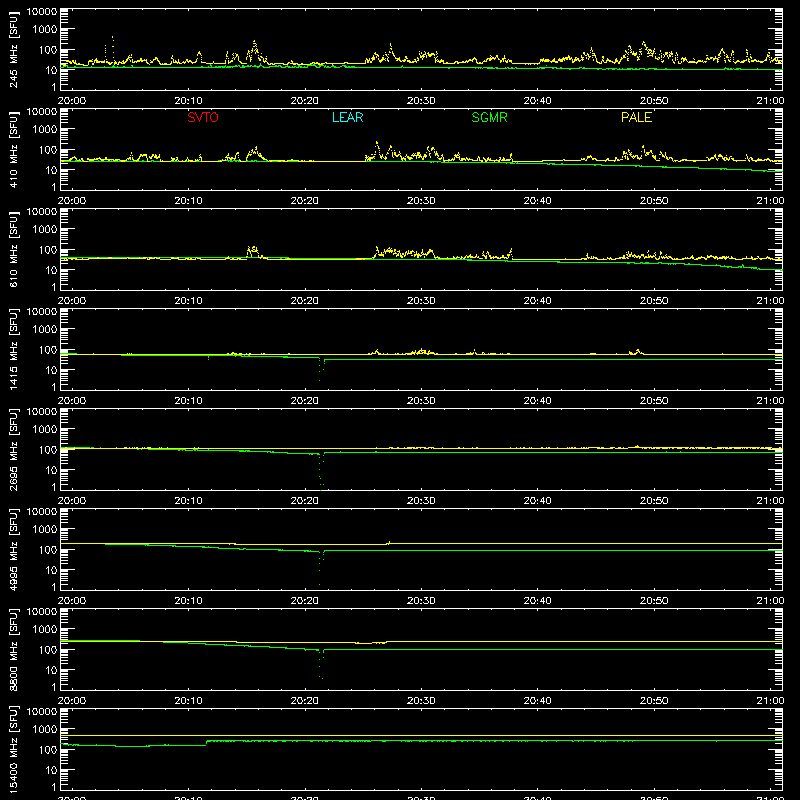The height and width of the screenshot is (800, 800).
Task: Click the green SGMR station label
Action: [x=489, y=117]
